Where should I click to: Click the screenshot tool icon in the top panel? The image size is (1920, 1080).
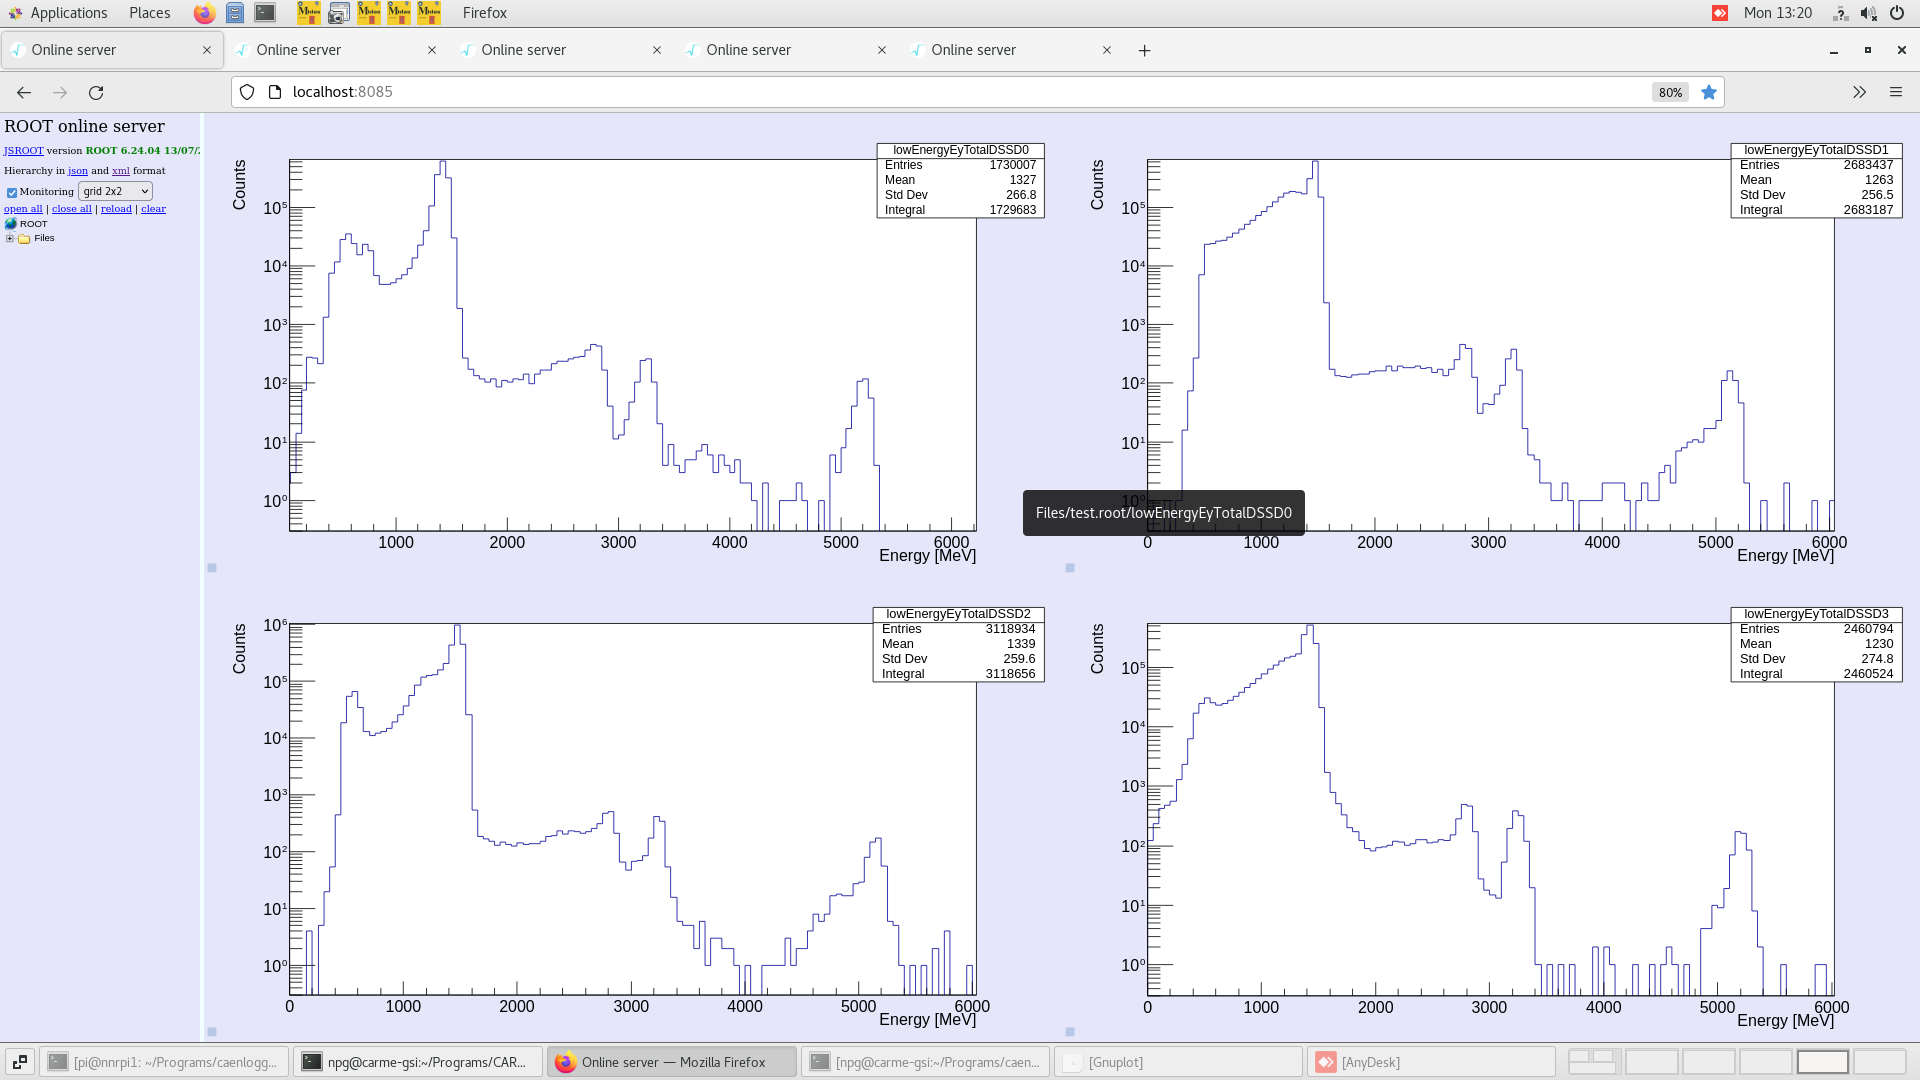tap(338, 14)
